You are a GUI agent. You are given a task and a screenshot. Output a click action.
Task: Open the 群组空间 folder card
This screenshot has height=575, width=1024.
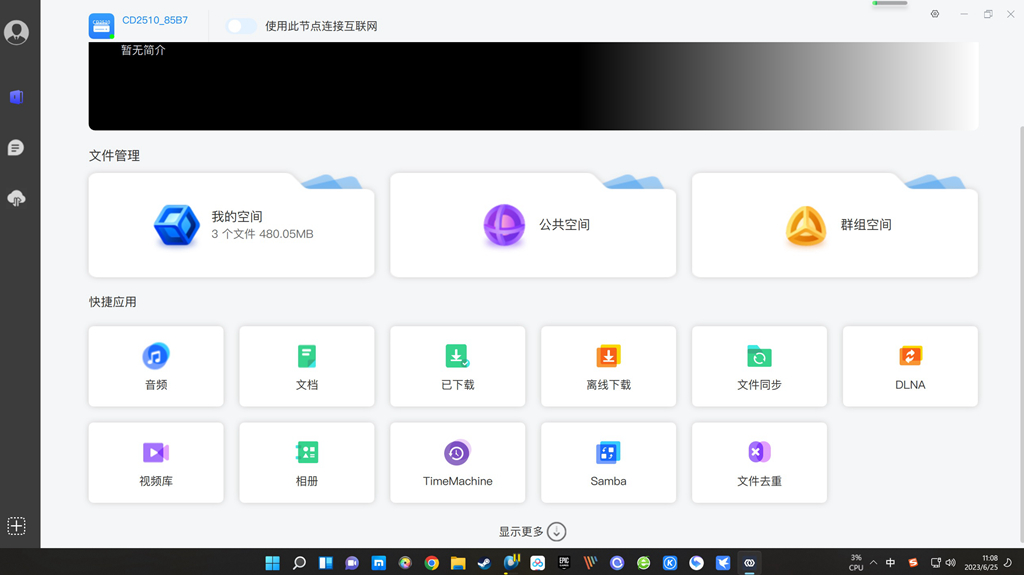(x=835, y=225)
